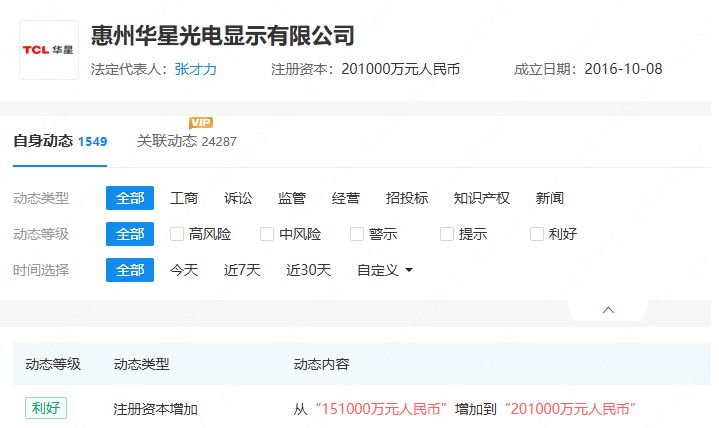Filter by 监管 type
This screenshot has height=428, width=719.
coord(292,198)
